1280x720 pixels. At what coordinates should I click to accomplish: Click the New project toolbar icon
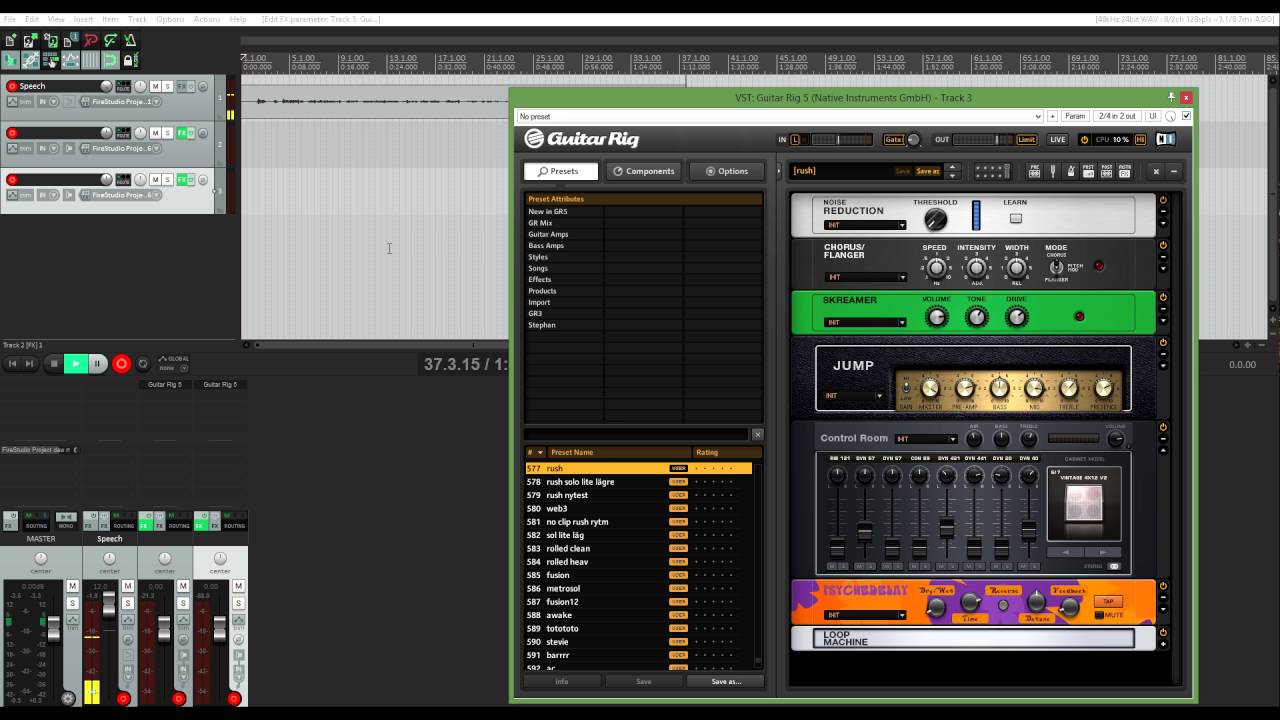[x=10, y=41]
